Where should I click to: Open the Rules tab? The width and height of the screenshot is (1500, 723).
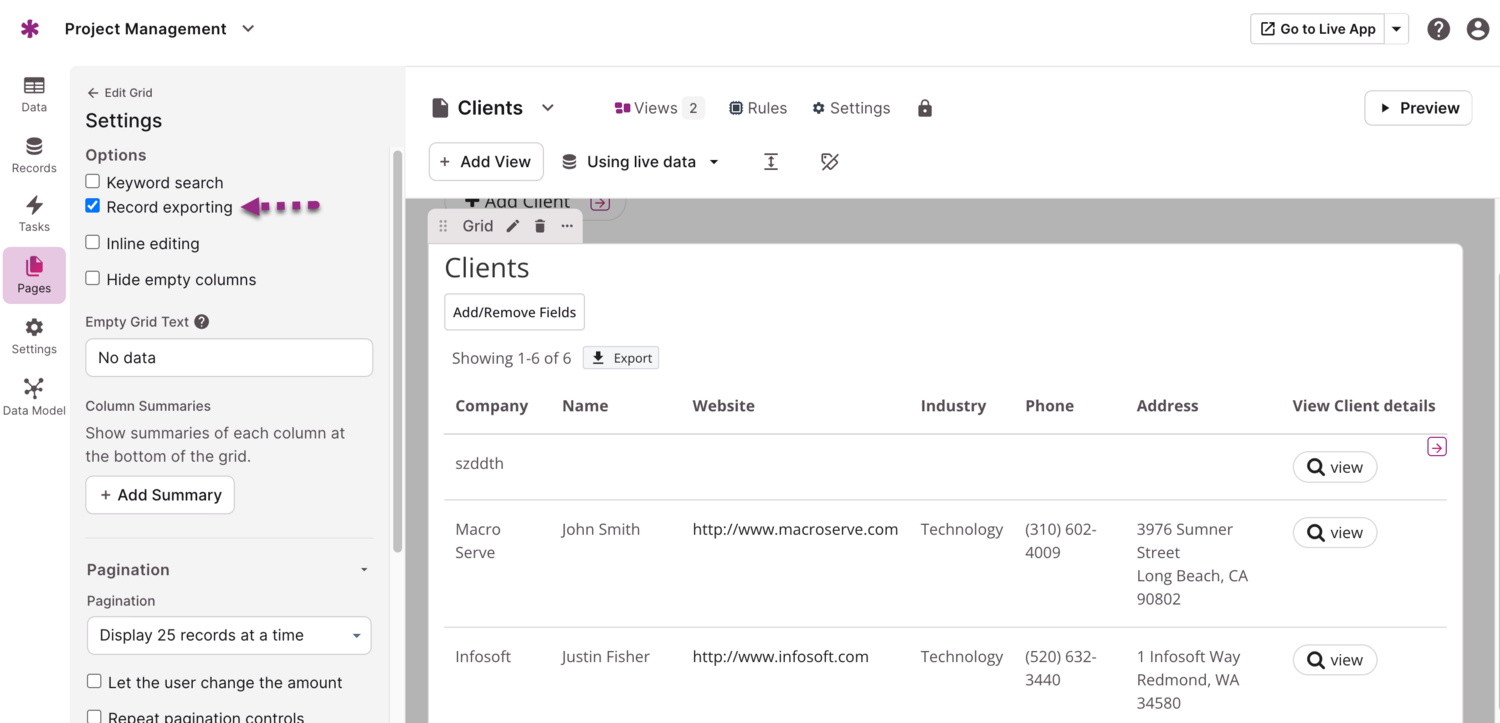[758, 108]
